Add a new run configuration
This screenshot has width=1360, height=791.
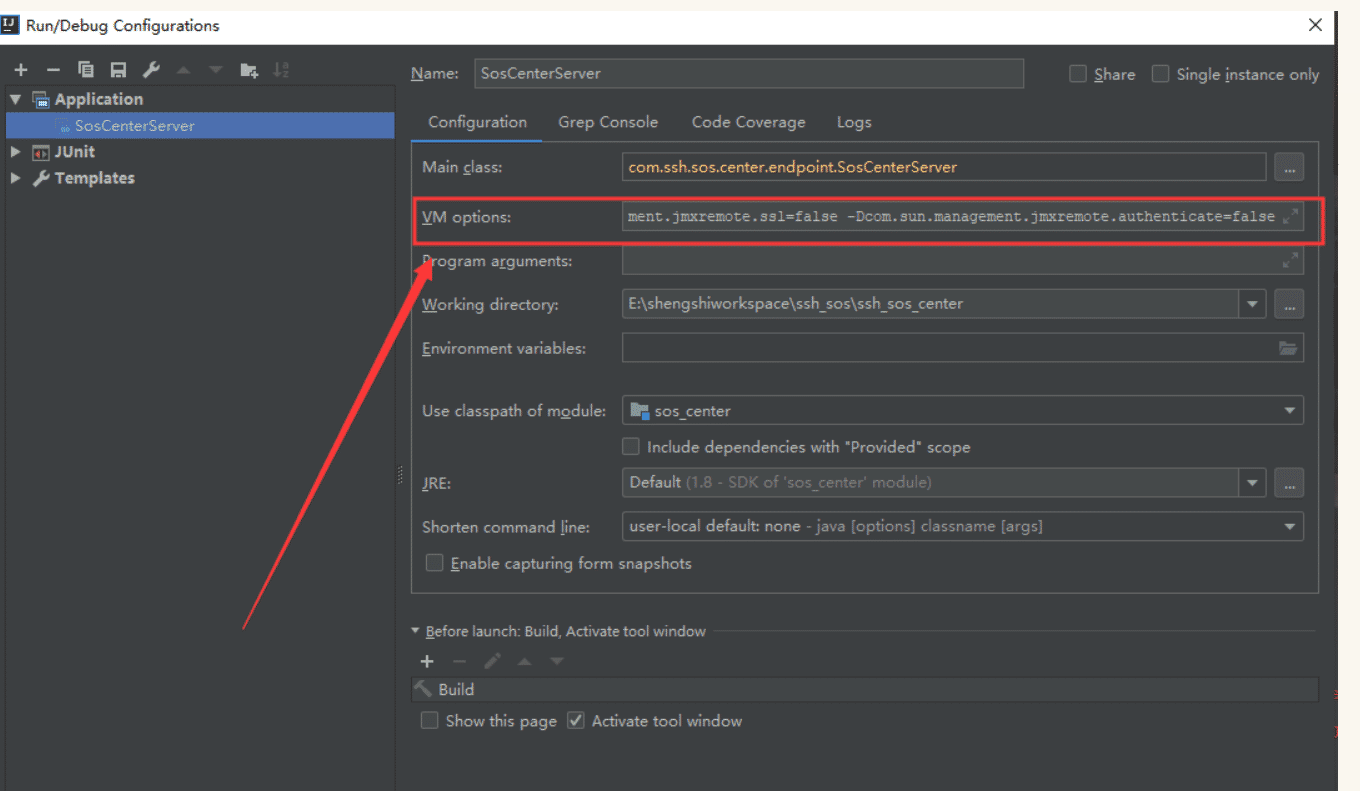pos(21,70)
